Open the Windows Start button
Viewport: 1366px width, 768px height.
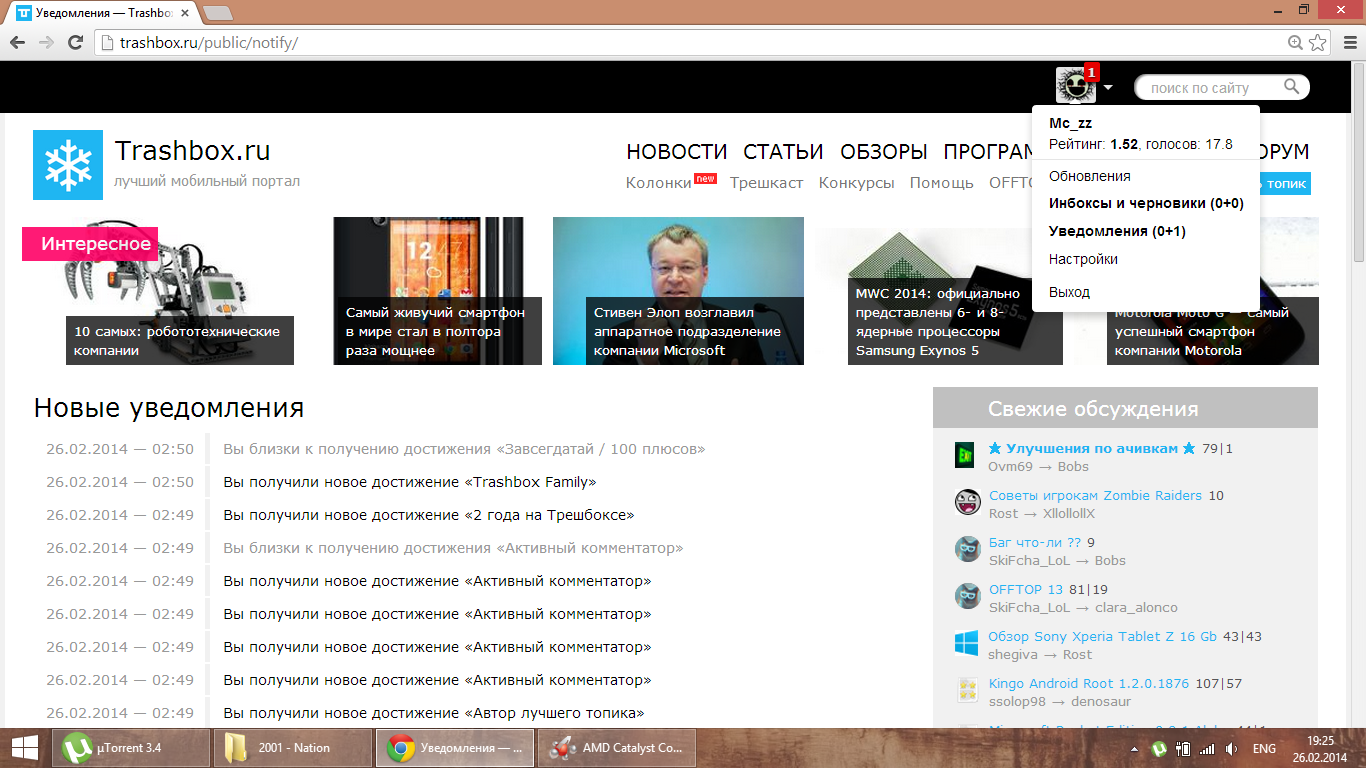coord(24,747)
